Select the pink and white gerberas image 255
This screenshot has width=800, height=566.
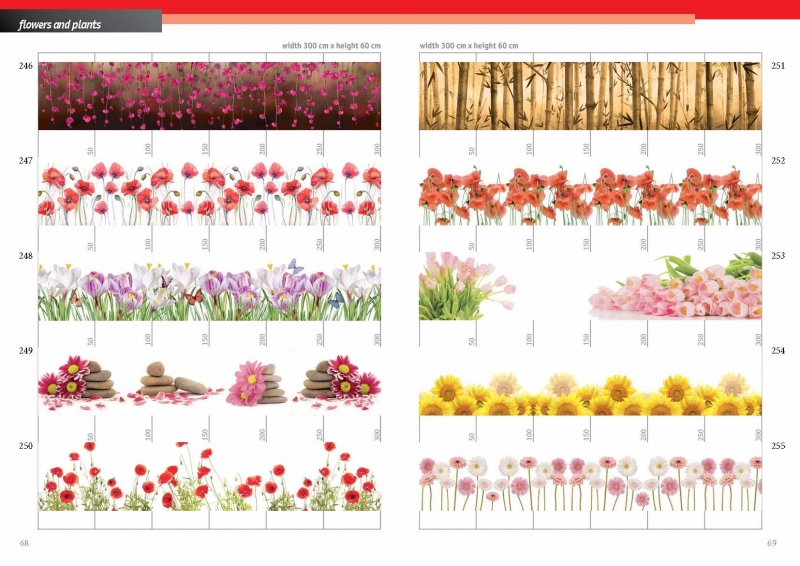pyautogui.click(x=590, y=482)
